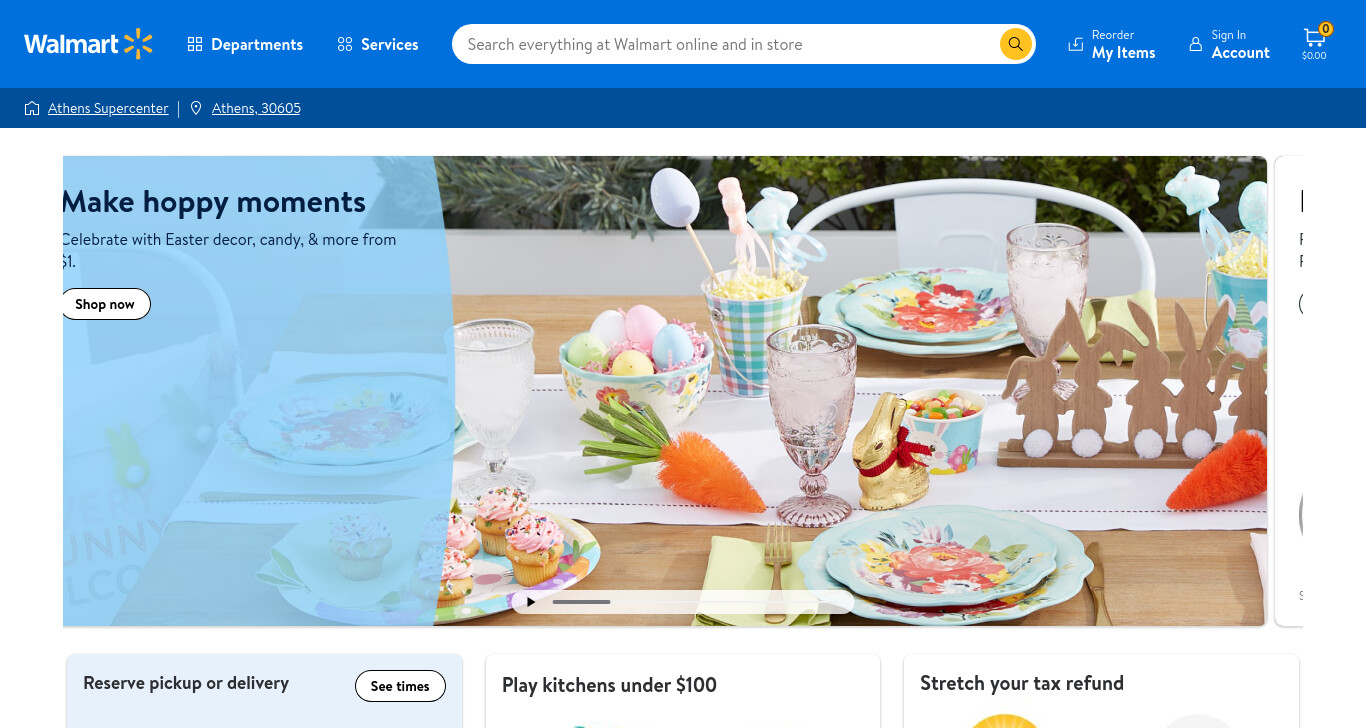
Task: Open the shopping cart icon
Action: 1314,38
